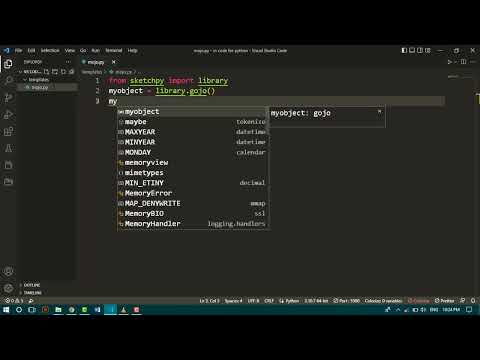480x360 pixels.
Task: Change indentation via Spaces: 4
Action: 233,301
